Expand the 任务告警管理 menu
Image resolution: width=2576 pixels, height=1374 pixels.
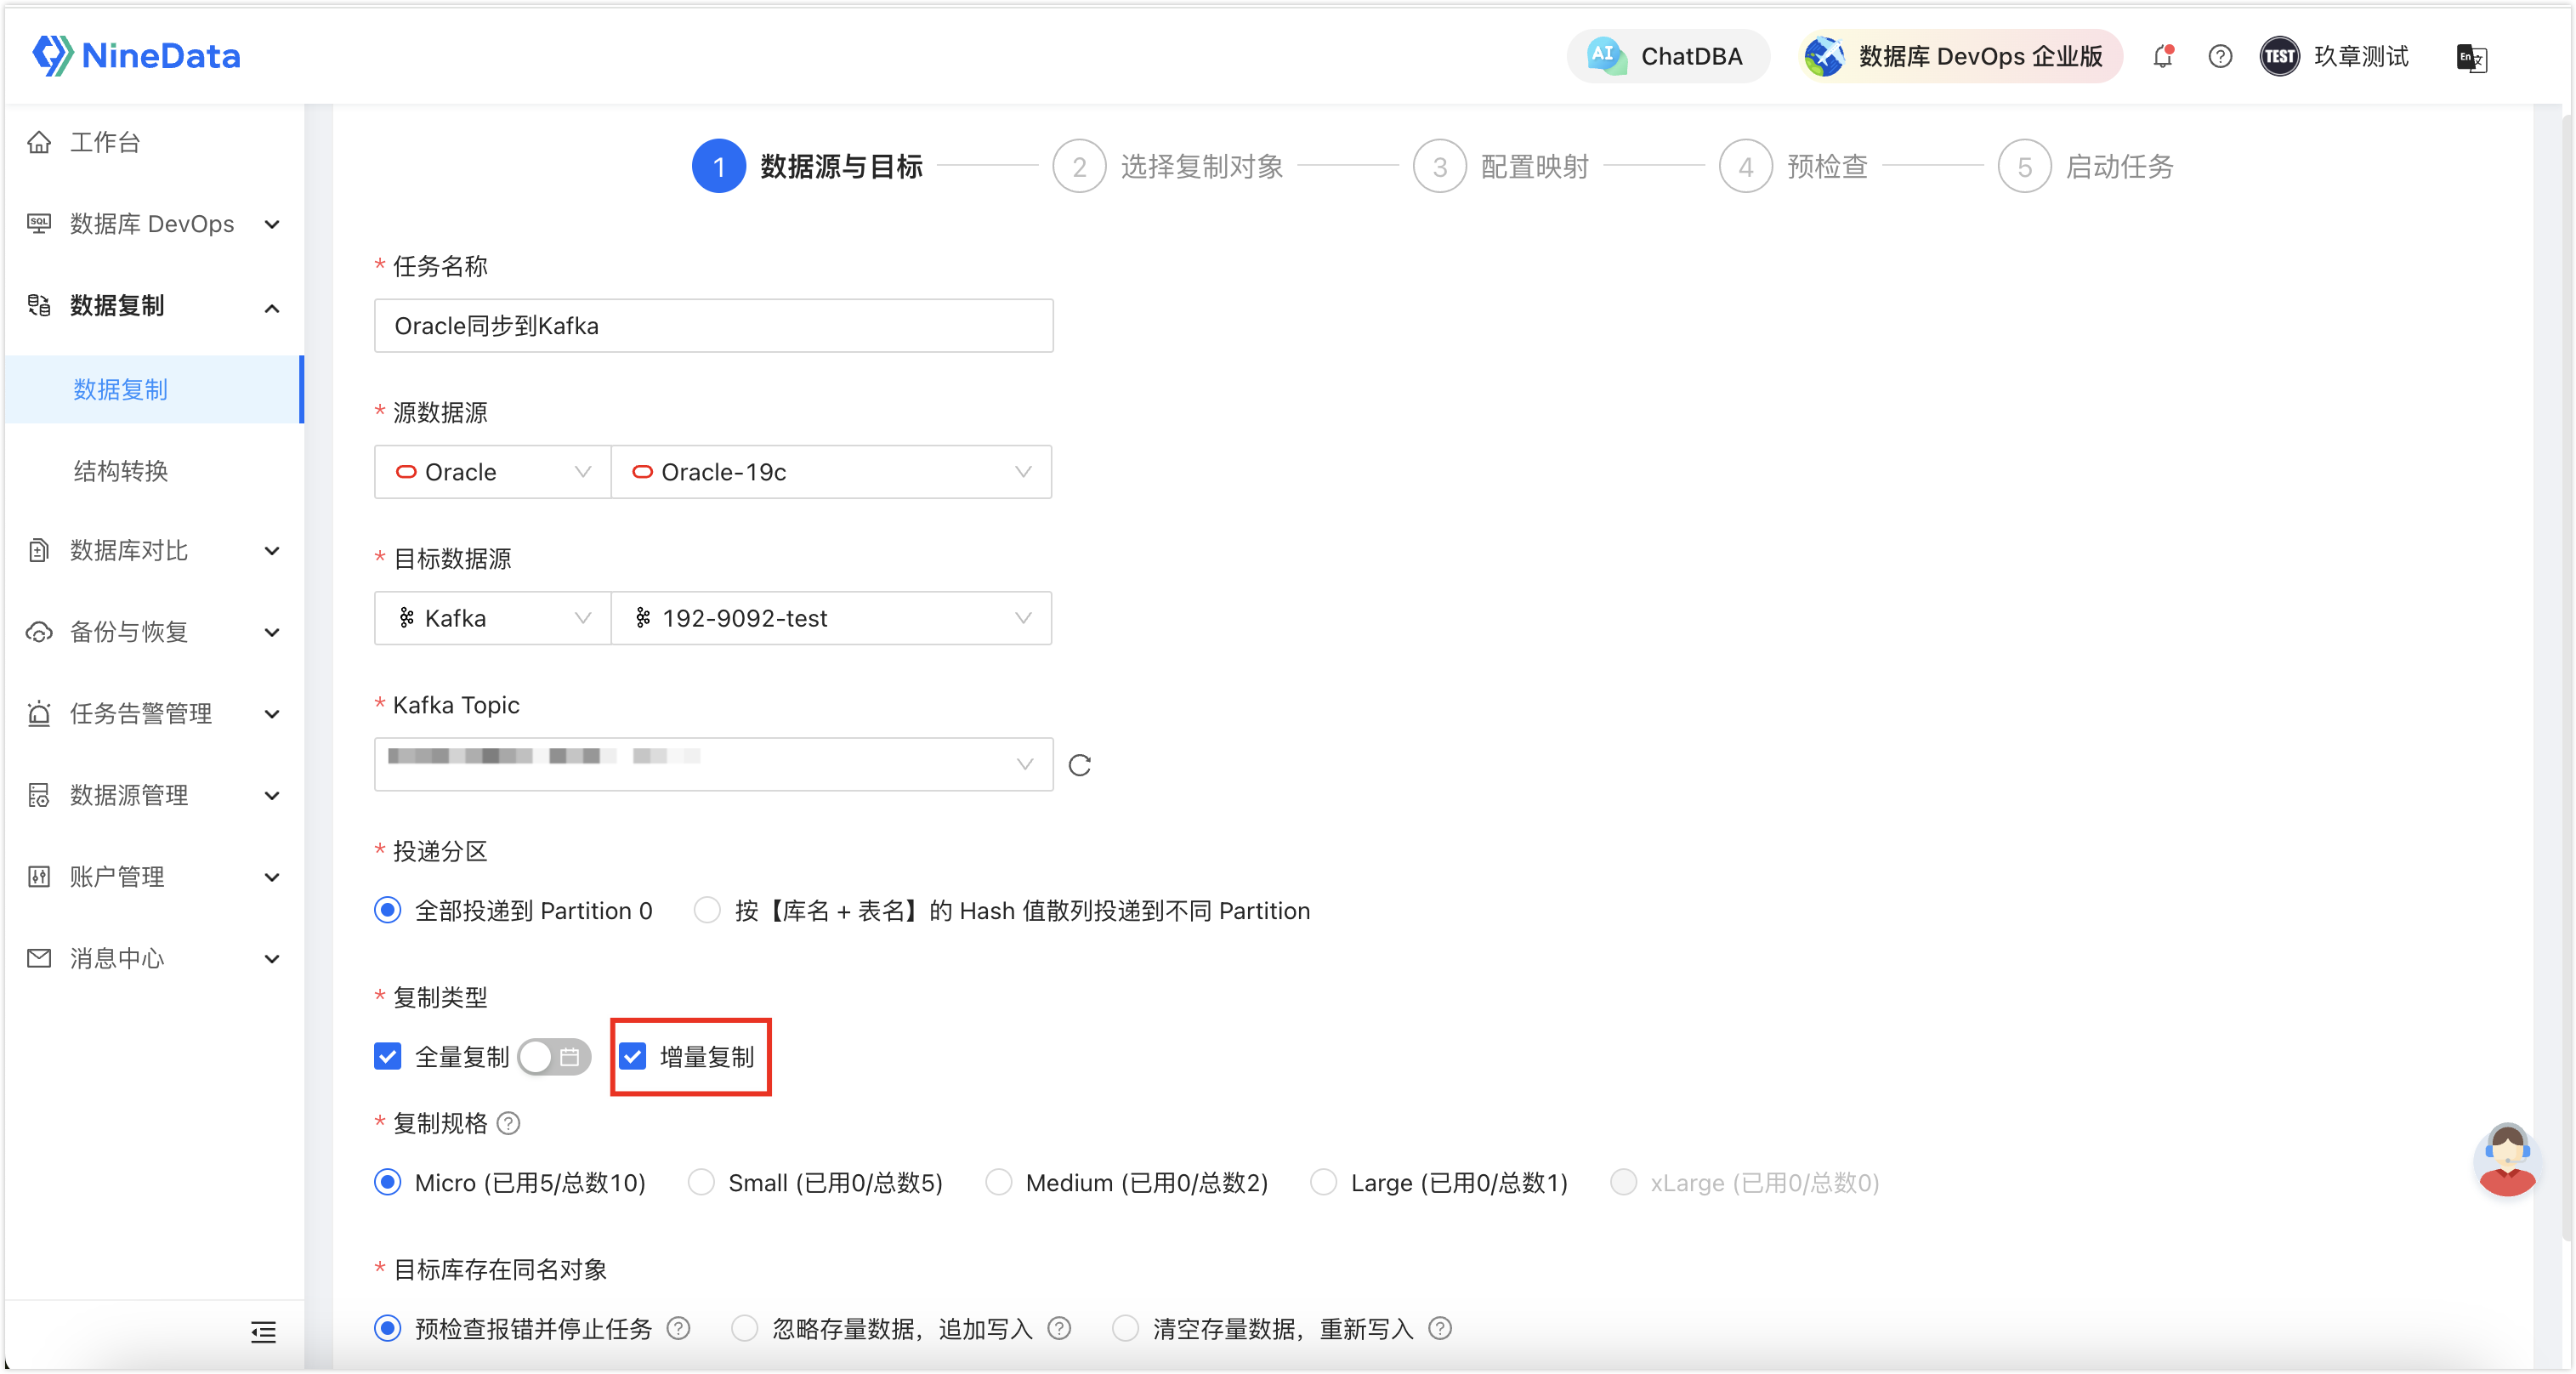[x=272, y=714]
